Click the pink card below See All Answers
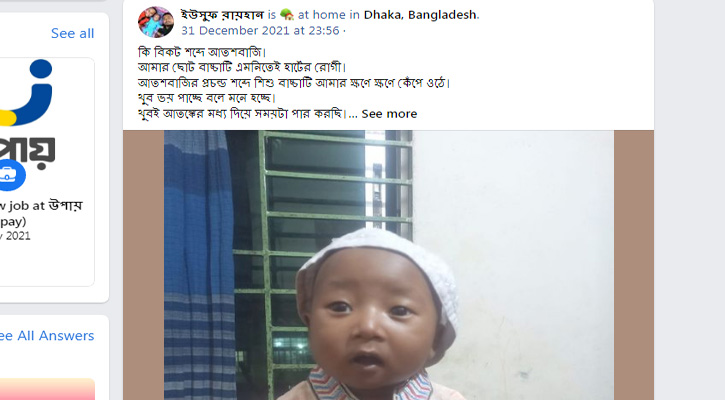The image size is (725, 400). pos(47,389)
